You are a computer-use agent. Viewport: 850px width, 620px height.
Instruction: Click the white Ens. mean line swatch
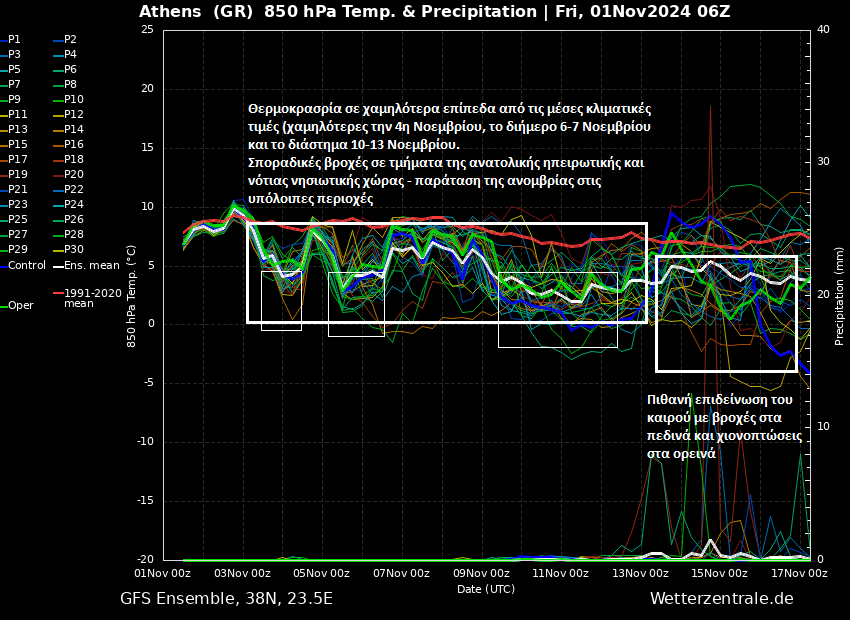(x=57, y=265)
